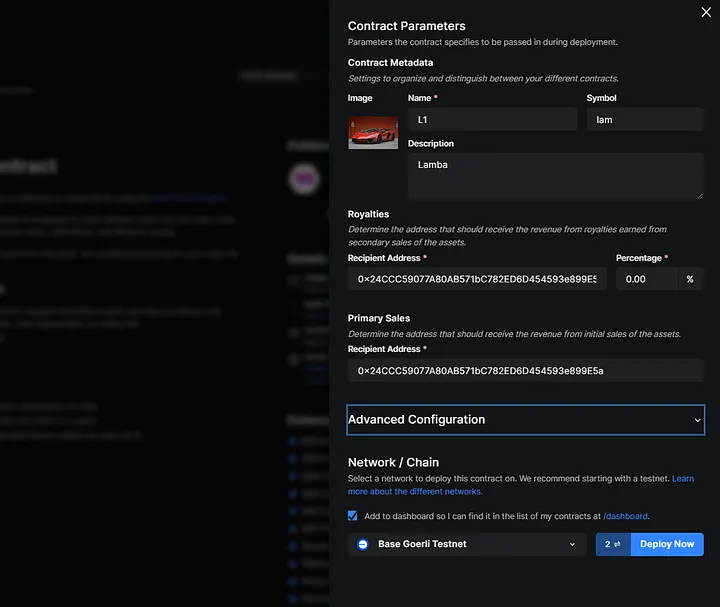
Task: Focus the Primary Sales Recipient Address field
Action: click(x=525, y=371)
